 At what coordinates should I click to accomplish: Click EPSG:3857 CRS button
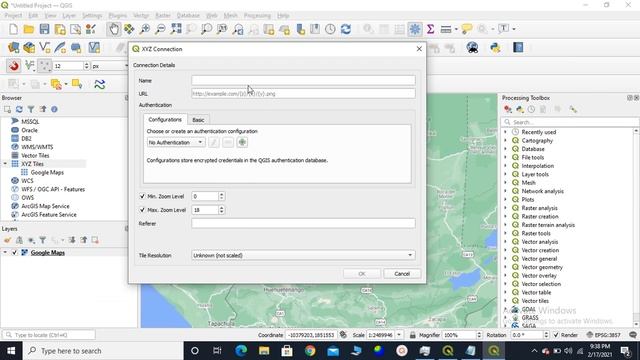point(604,335)
